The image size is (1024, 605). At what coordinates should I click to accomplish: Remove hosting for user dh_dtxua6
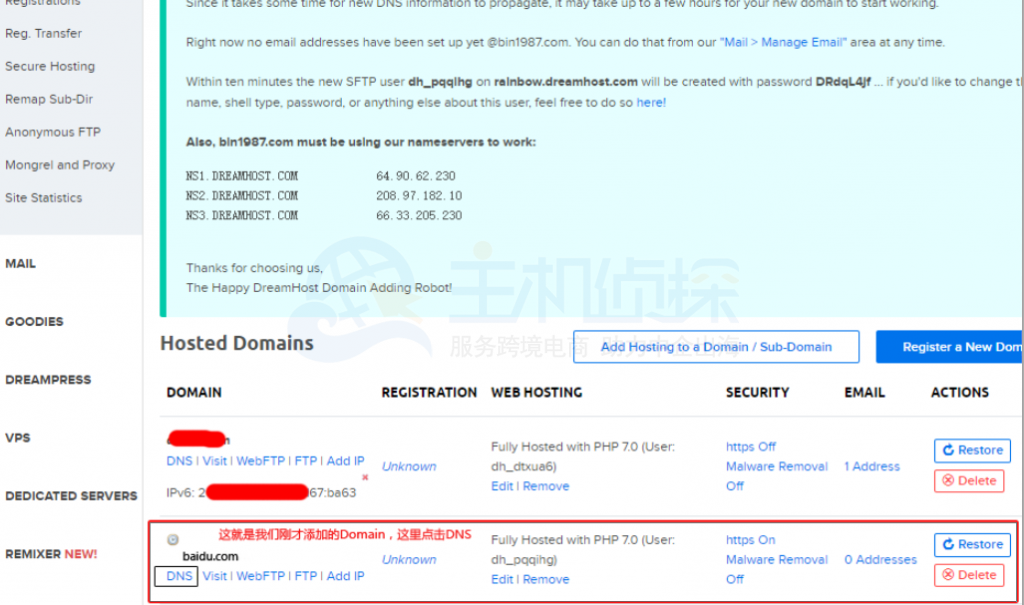pyautogui.click(x=546, y=486)
